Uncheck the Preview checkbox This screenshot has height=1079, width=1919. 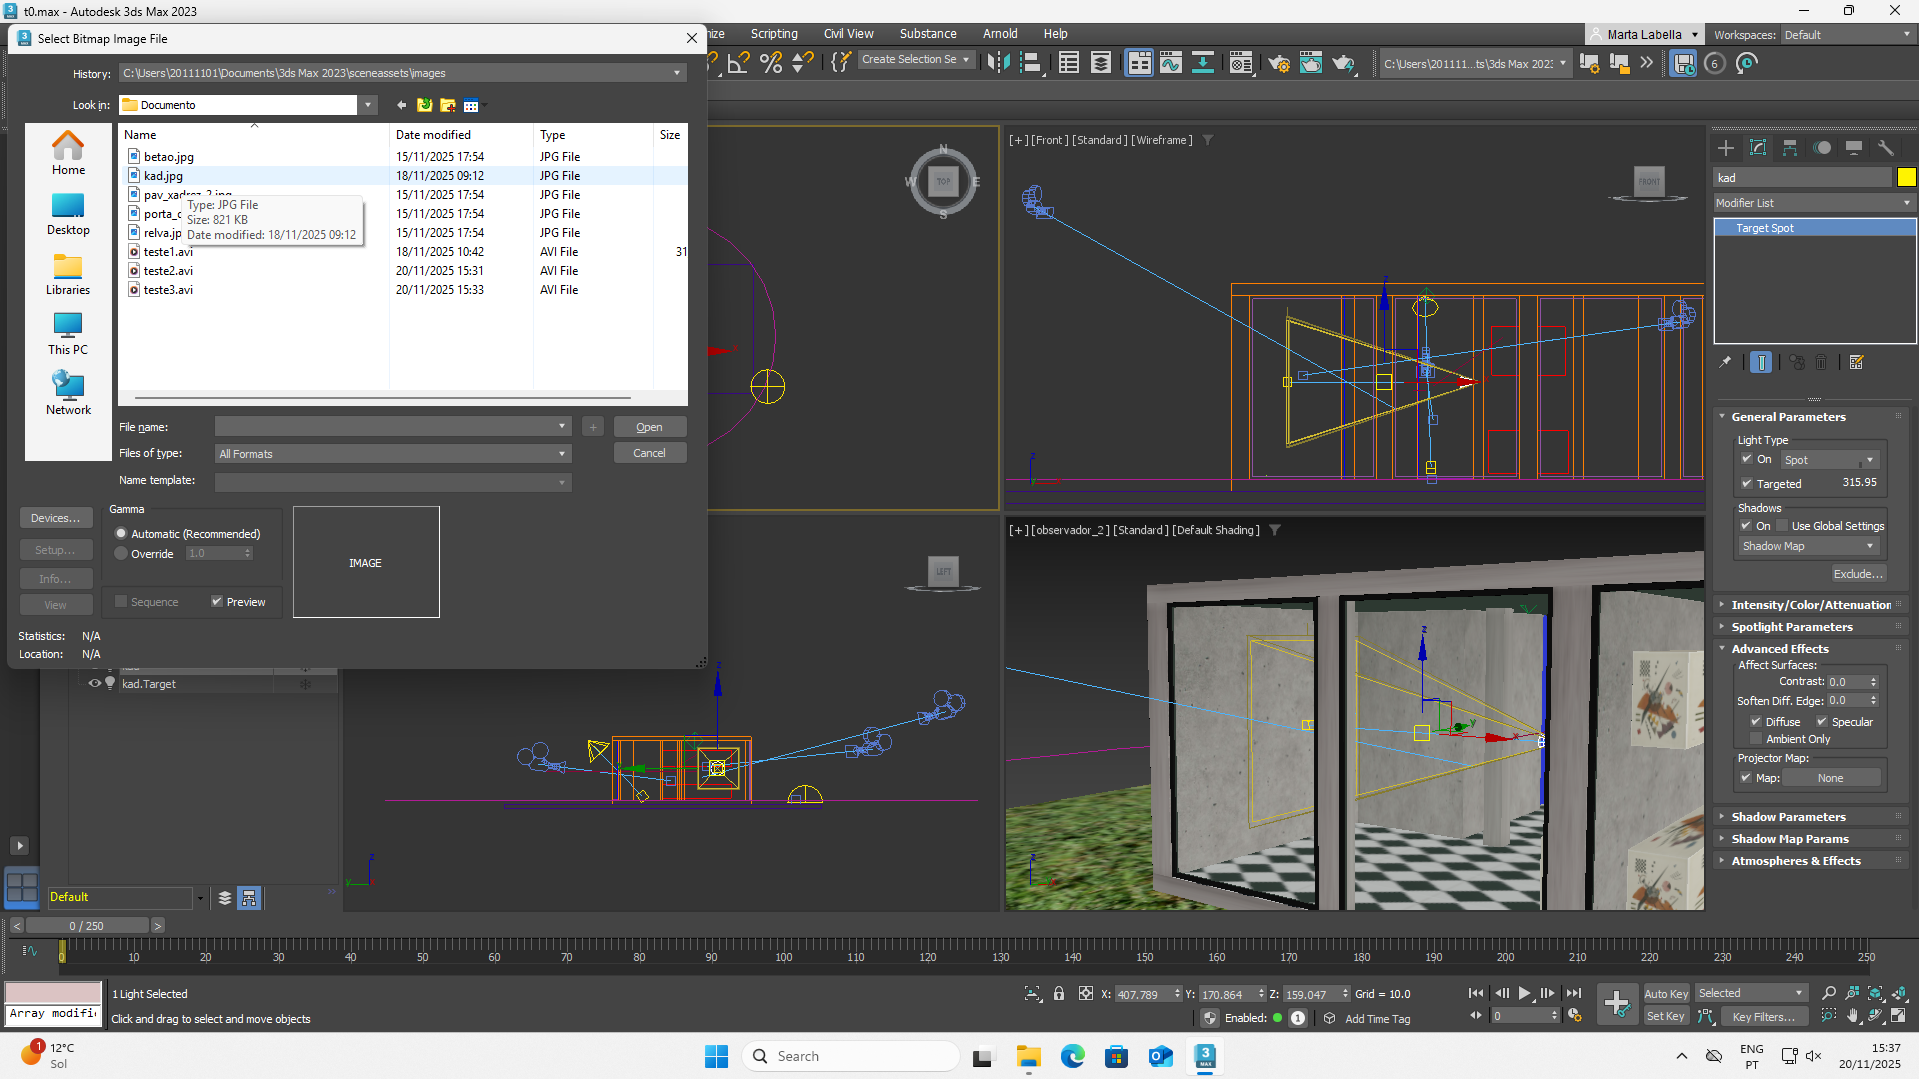(217, 602)
